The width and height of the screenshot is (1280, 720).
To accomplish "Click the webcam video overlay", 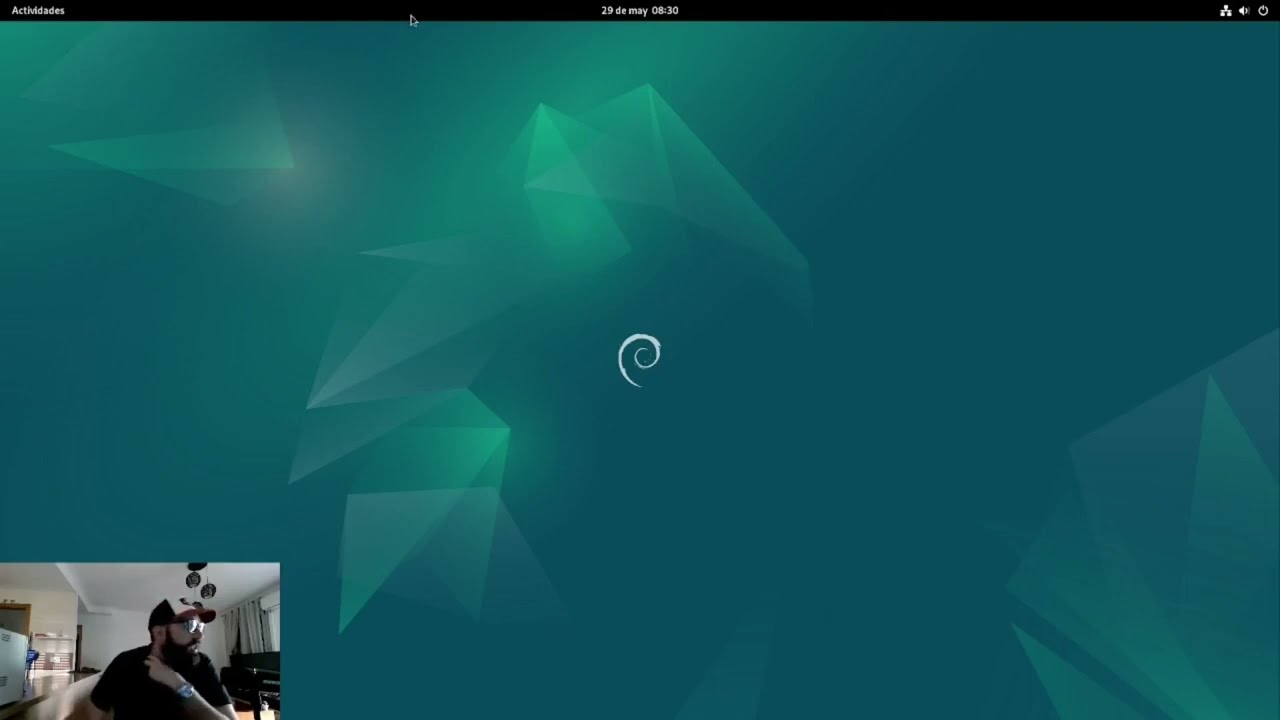I will 140,641.
